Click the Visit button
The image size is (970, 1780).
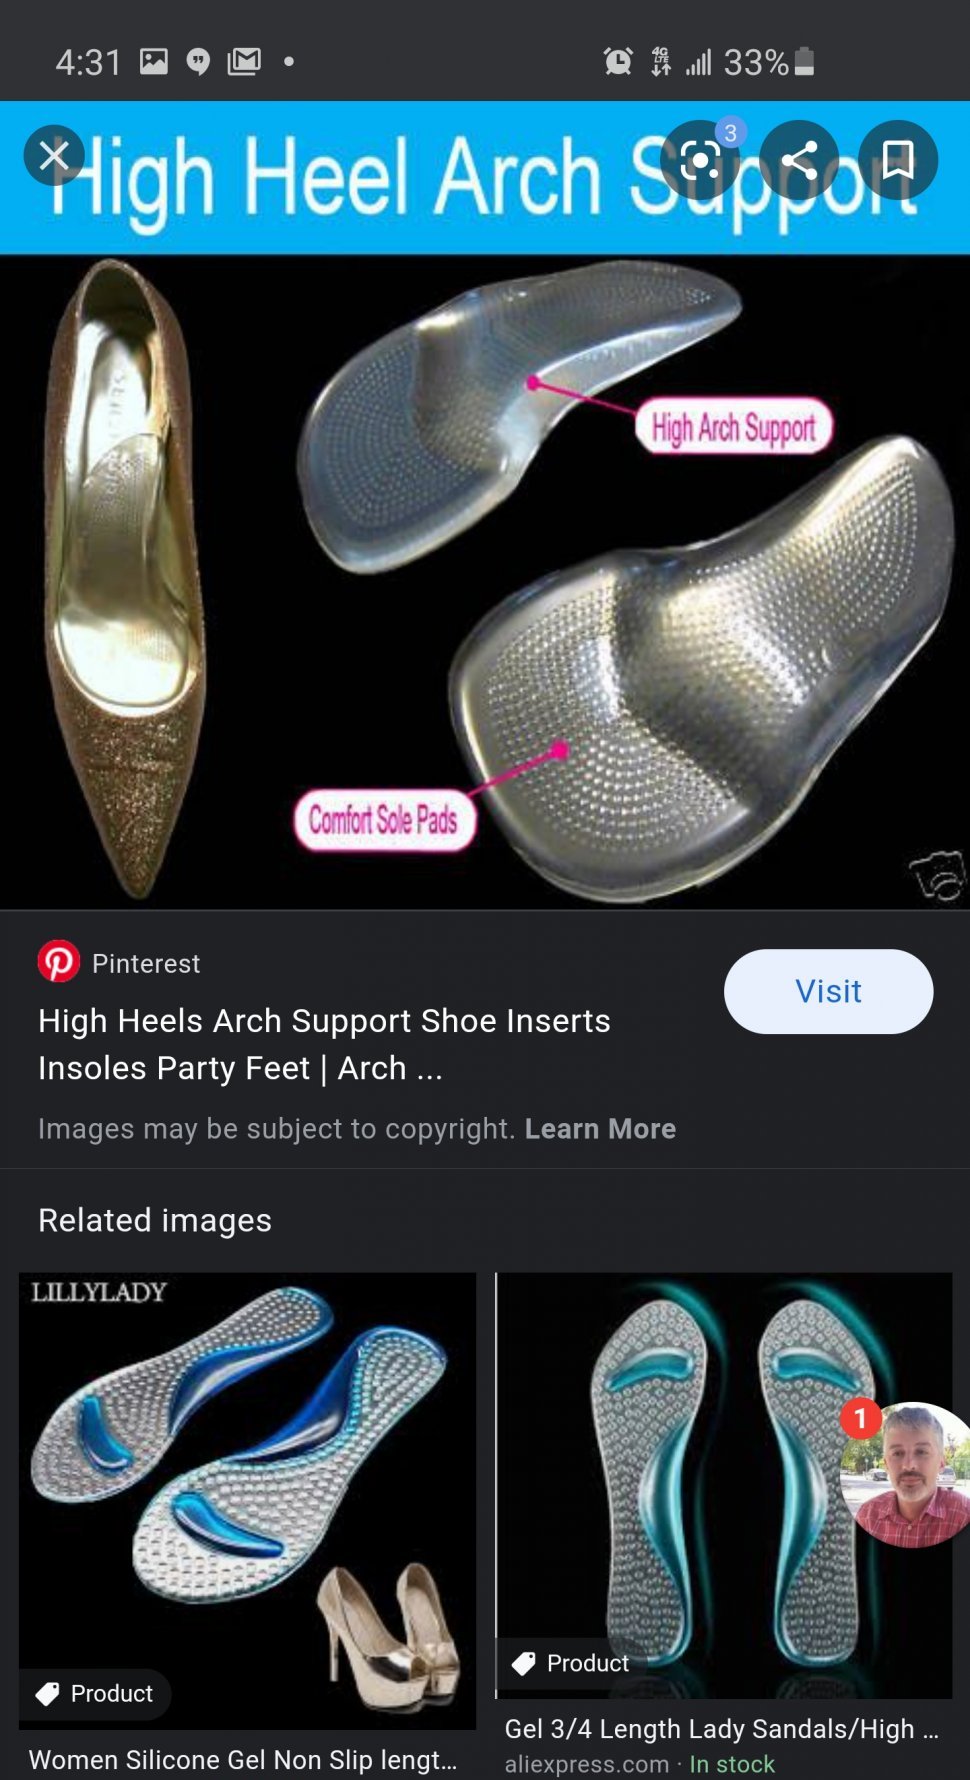[x=828, y=991]
